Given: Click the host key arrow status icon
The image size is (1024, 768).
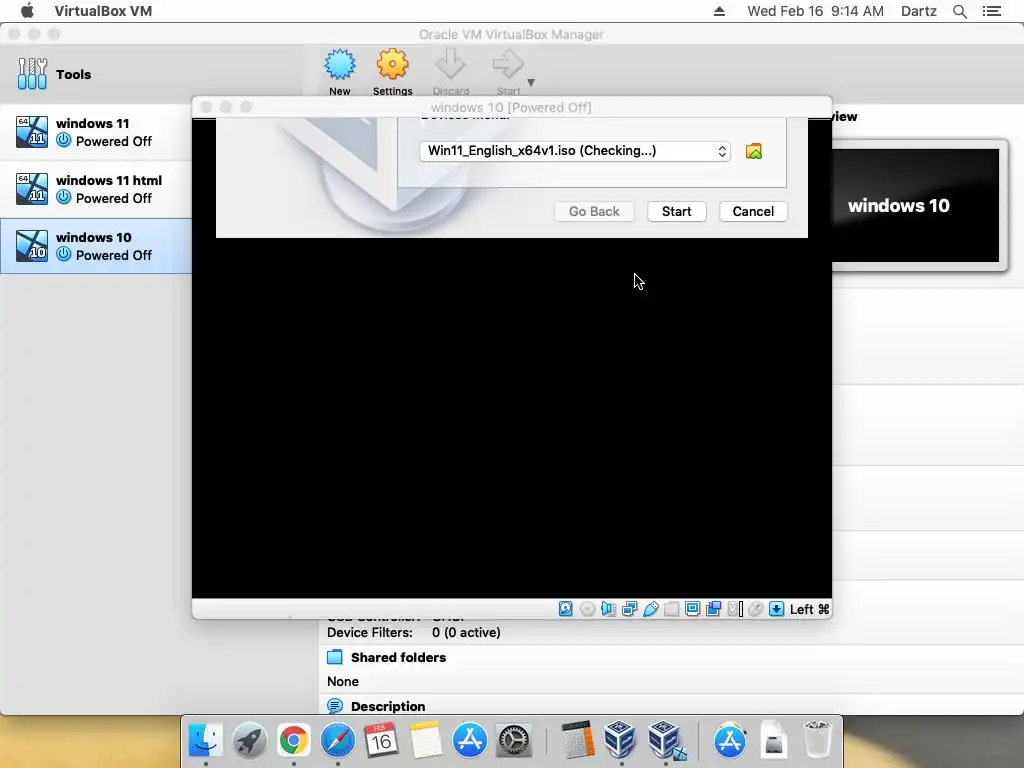Looking at the screenshot, I should coord(776,609).
